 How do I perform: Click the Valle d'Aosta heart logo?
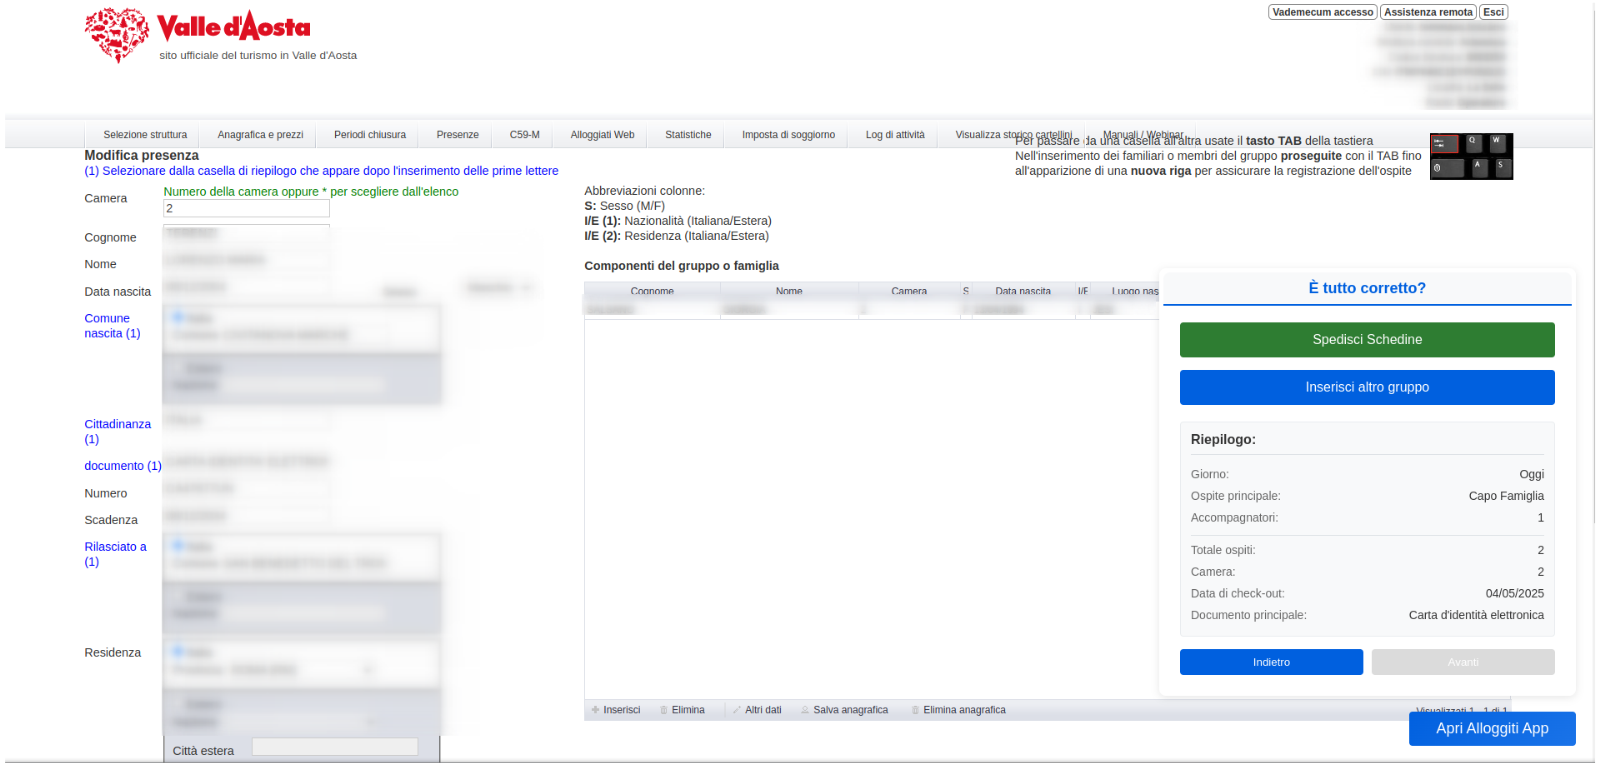pos(117,34)
